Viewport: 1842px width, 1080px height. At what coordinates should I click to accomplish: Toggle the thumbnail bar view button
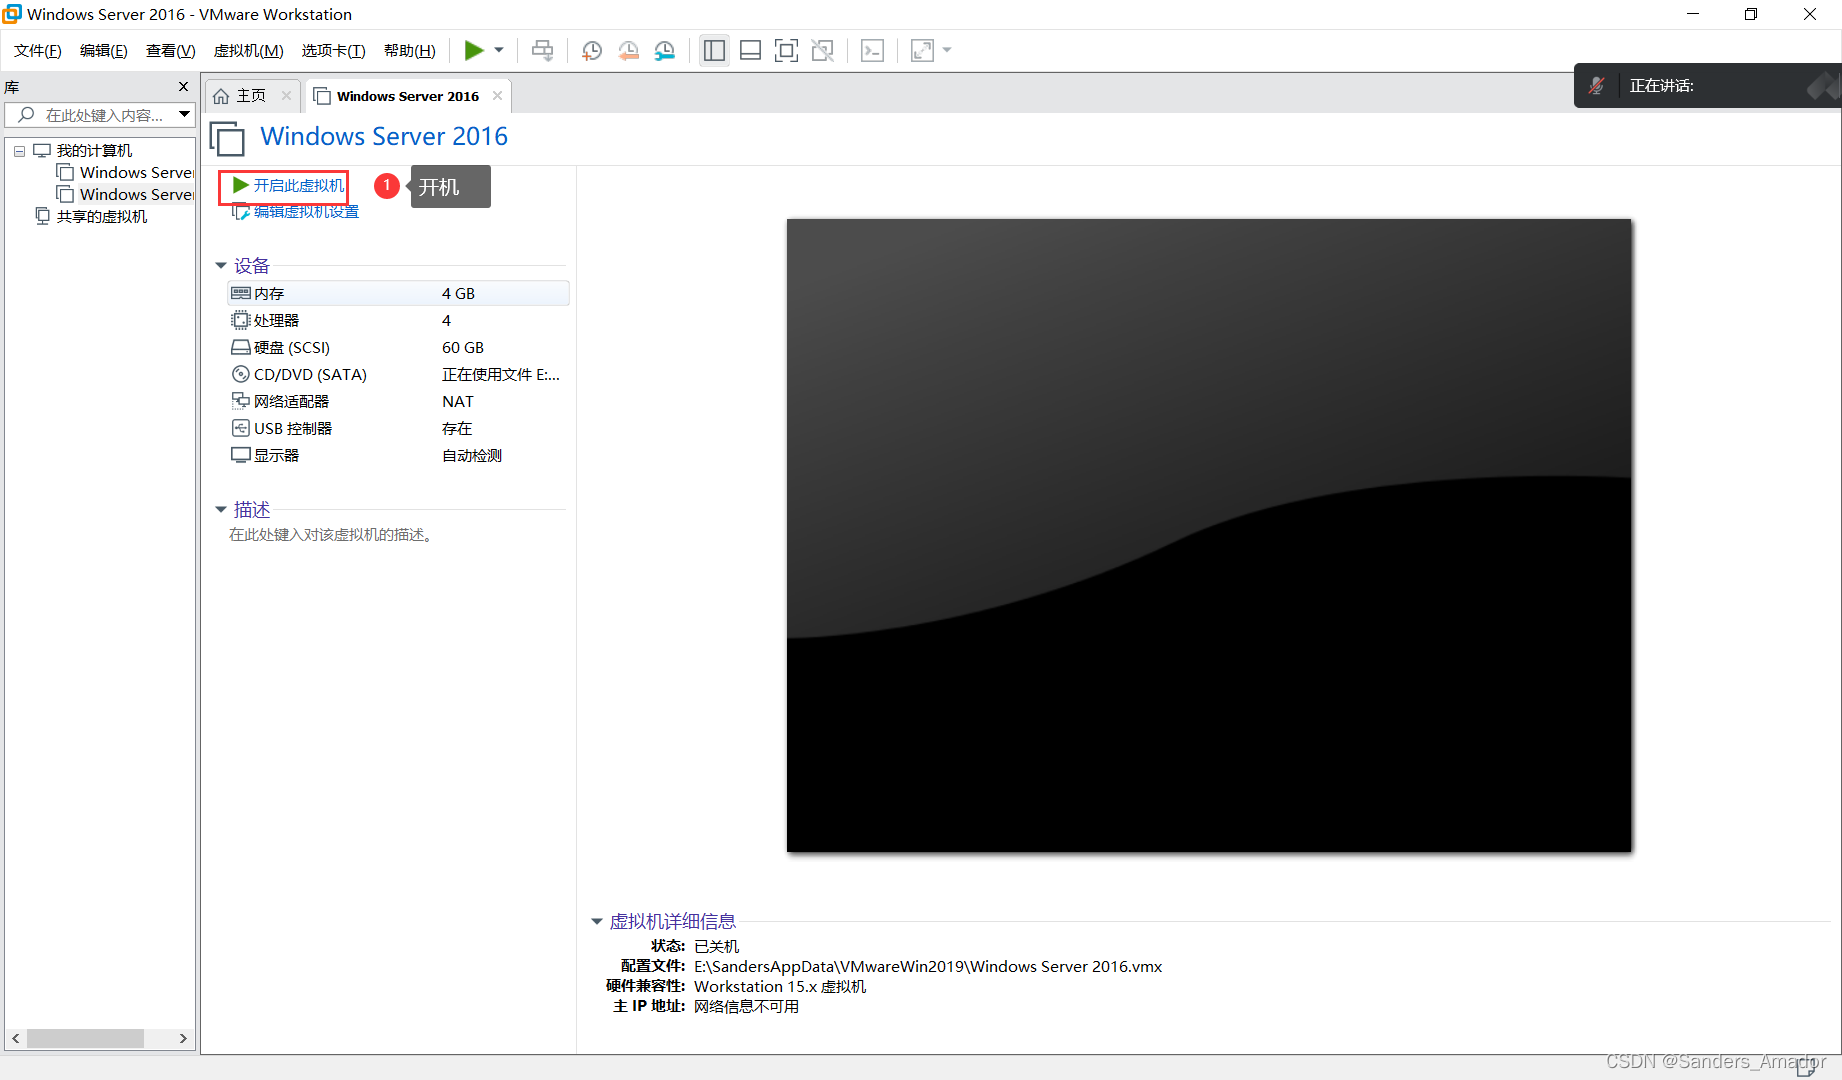(x=751, y=50)
